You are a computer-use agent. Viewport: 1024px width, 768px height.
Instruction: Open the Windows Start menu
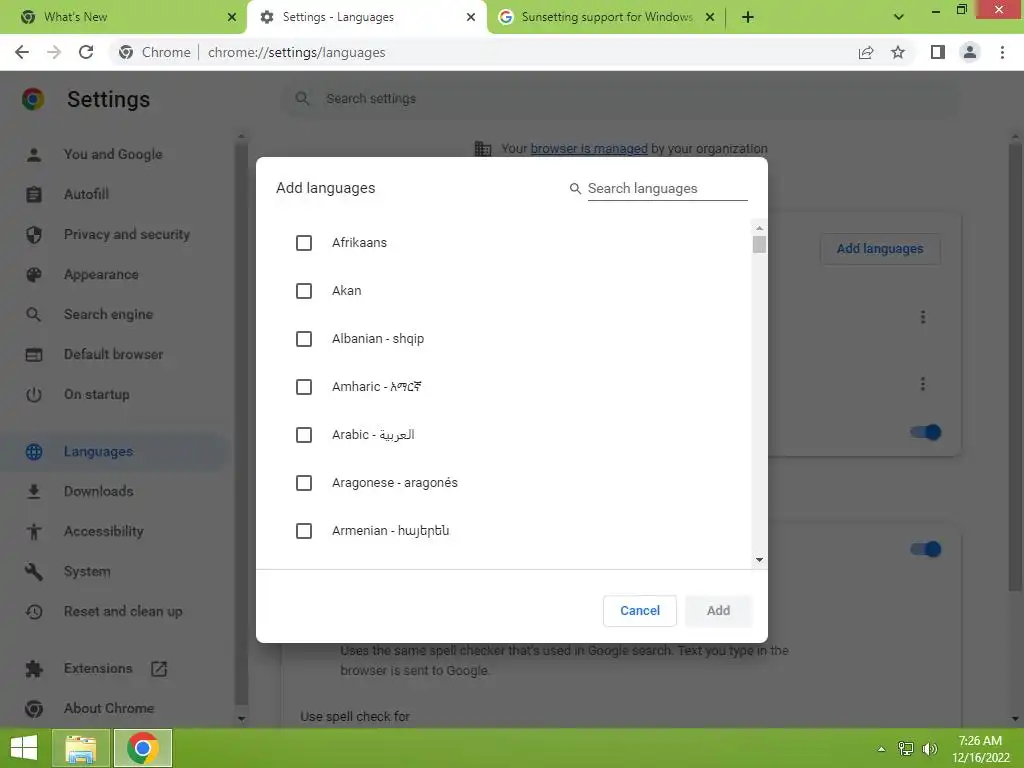tap(24, 748)
